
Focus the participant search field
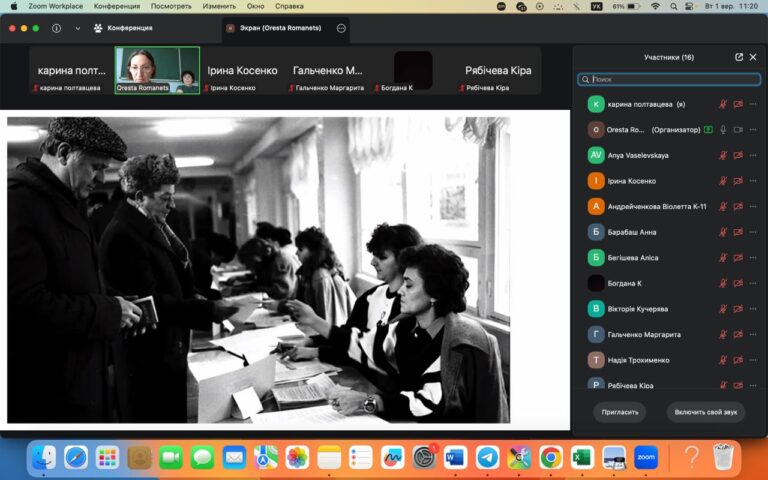pyautogui.click(x=669, y=79)
